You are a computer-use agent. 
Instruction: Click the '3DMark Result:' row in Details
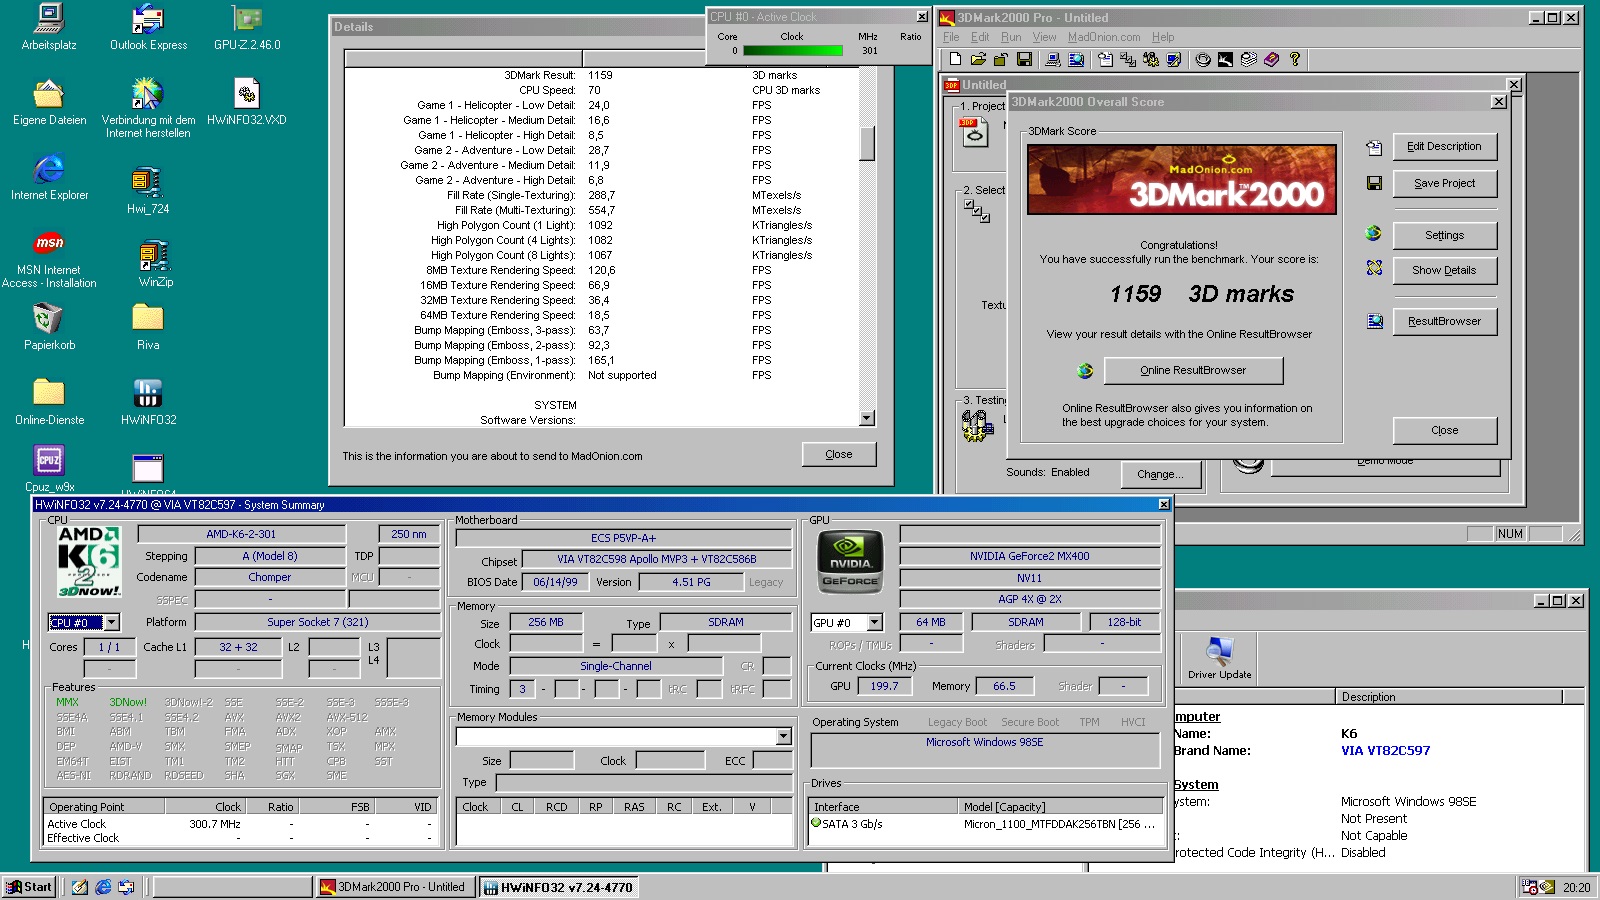pyautogui.click(x=600, y=75)
